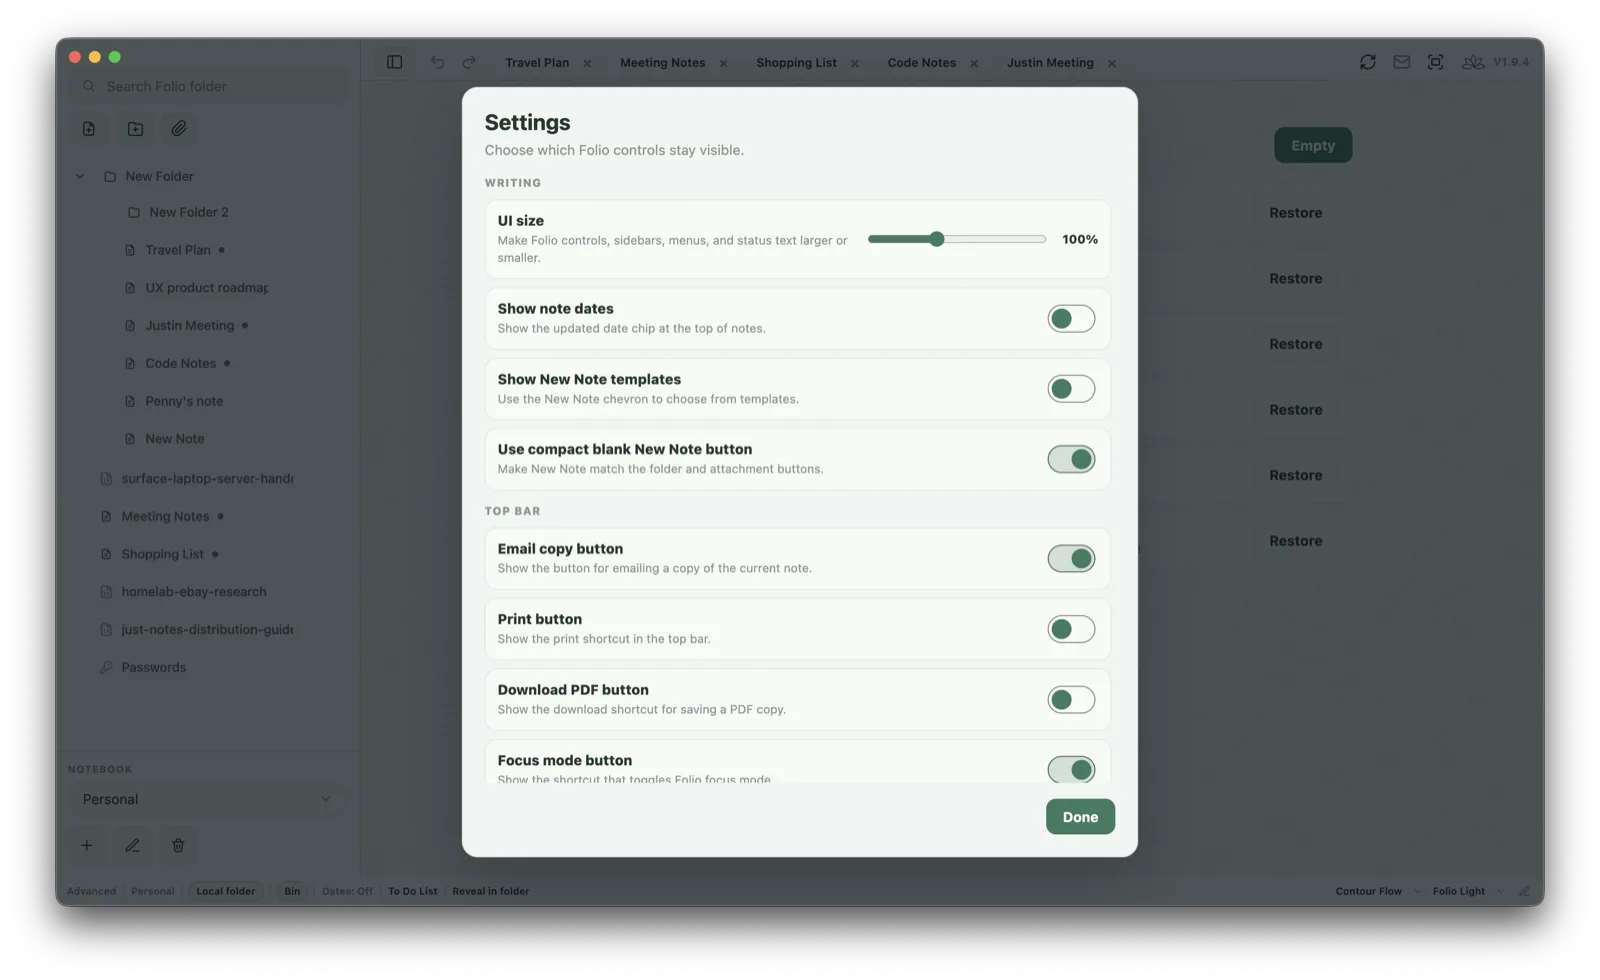
Task: Turn on Print button toggle
Action: tap(1071, 629)
